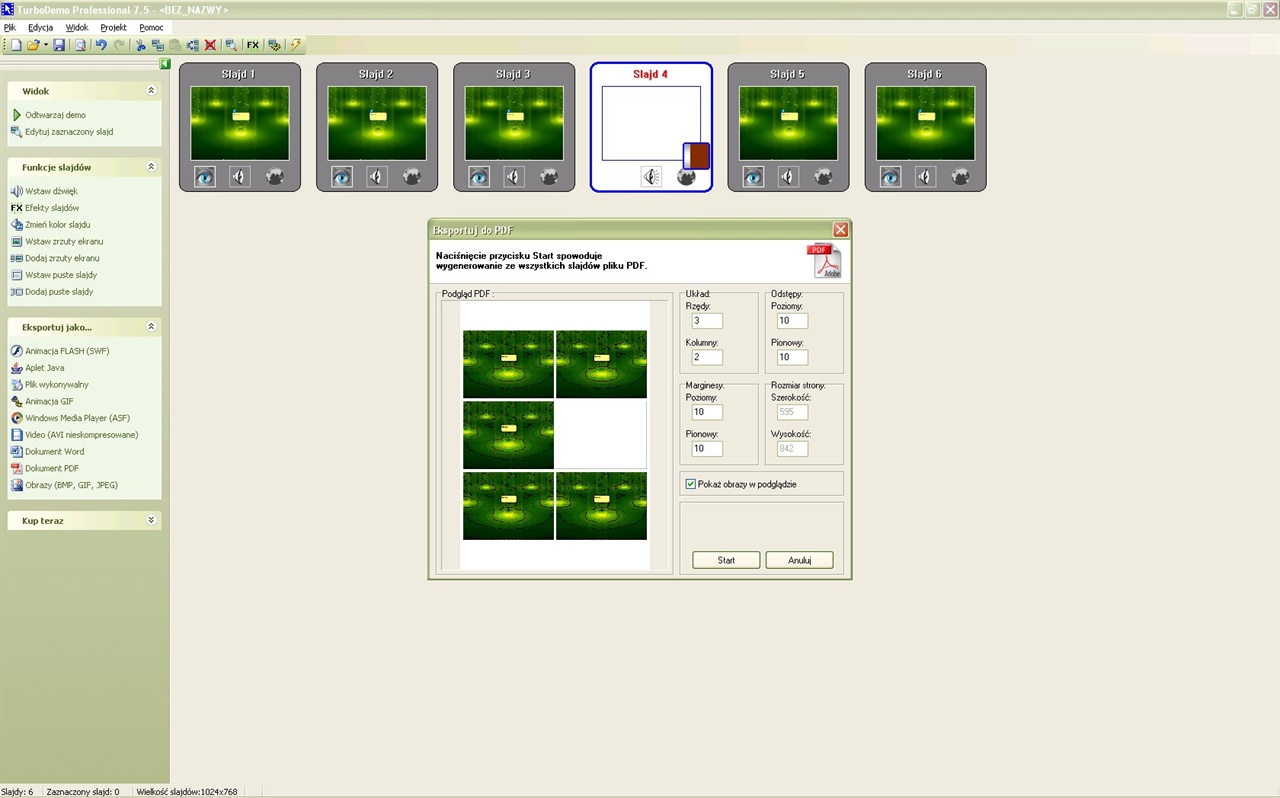Collapse the Eksportuj jako panel
This screenshot has width=1280, height=798.
click(151, 327)
